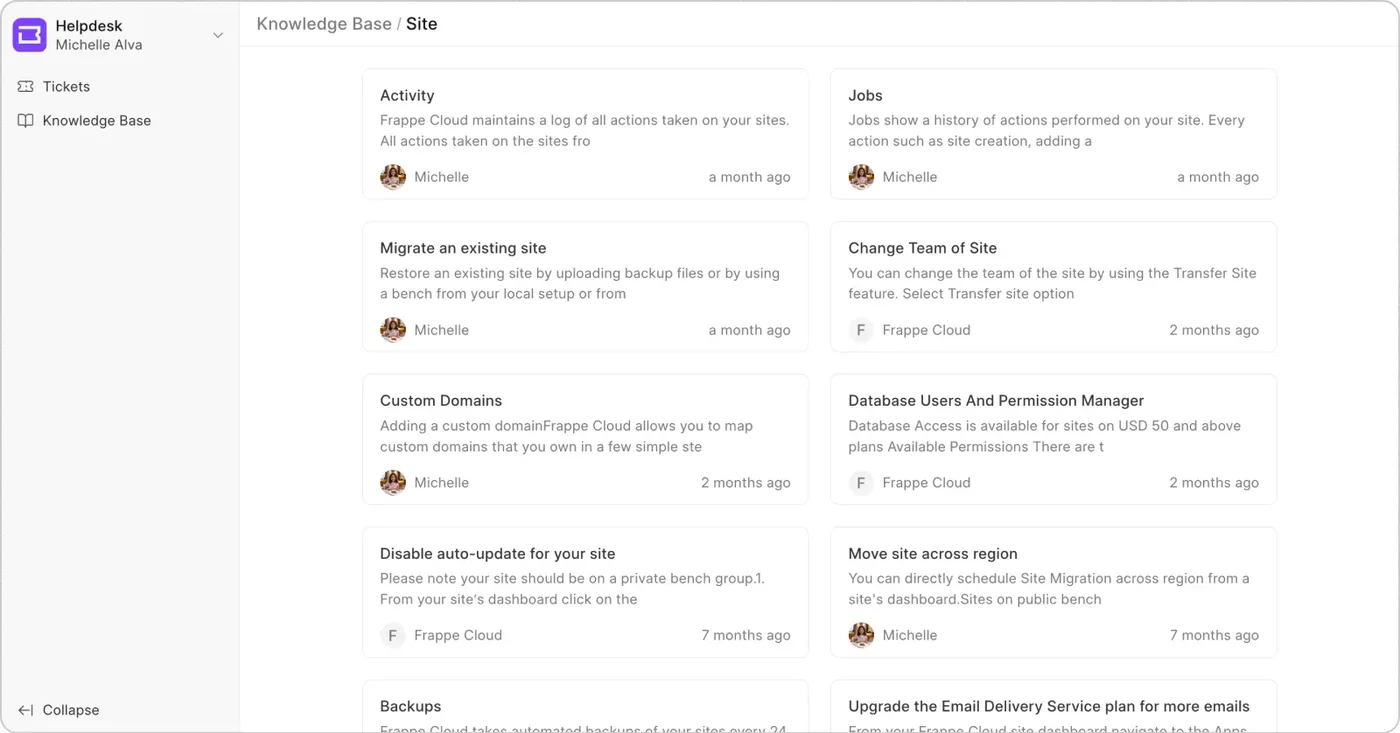Click '2 months ago' on the Custom Domains card
The height and width of the screenshot is (733, 1400).
(x=745, y=482)
